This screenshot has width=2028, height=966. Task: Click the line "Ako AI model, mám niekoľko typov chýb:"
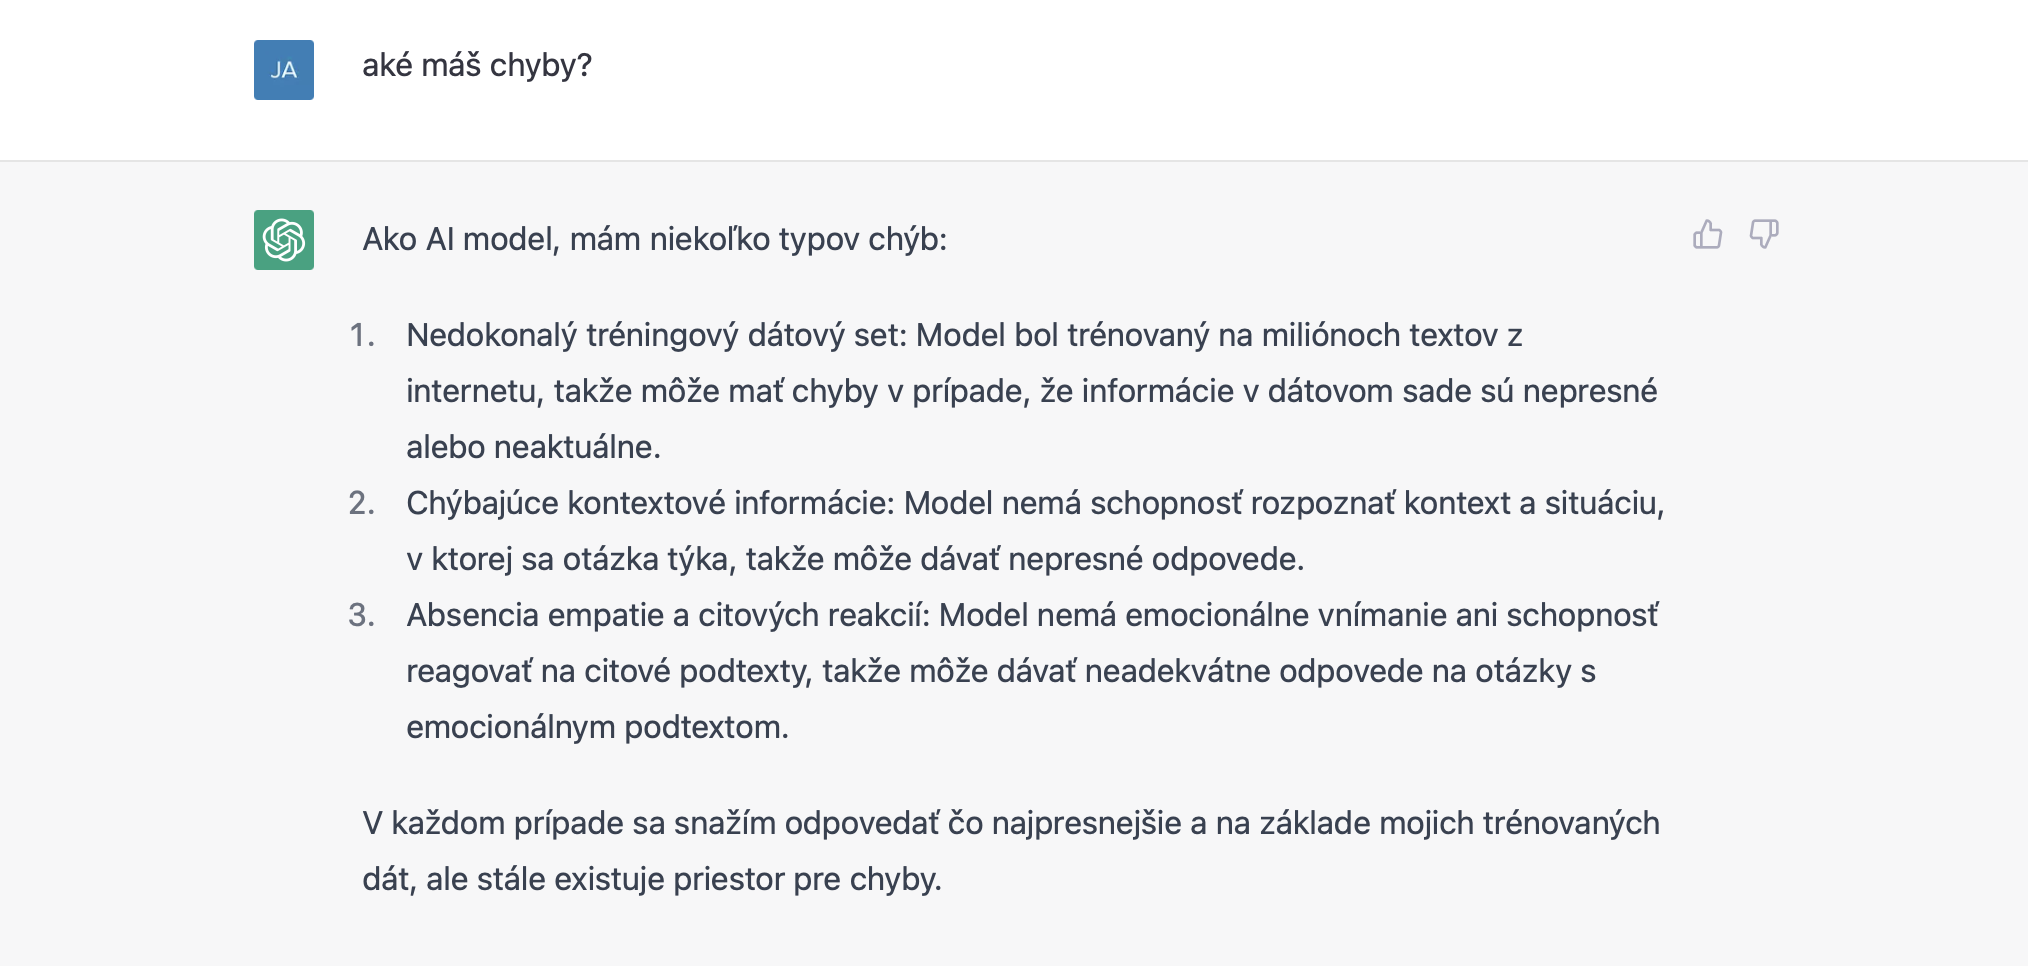[x=654, y=240]
